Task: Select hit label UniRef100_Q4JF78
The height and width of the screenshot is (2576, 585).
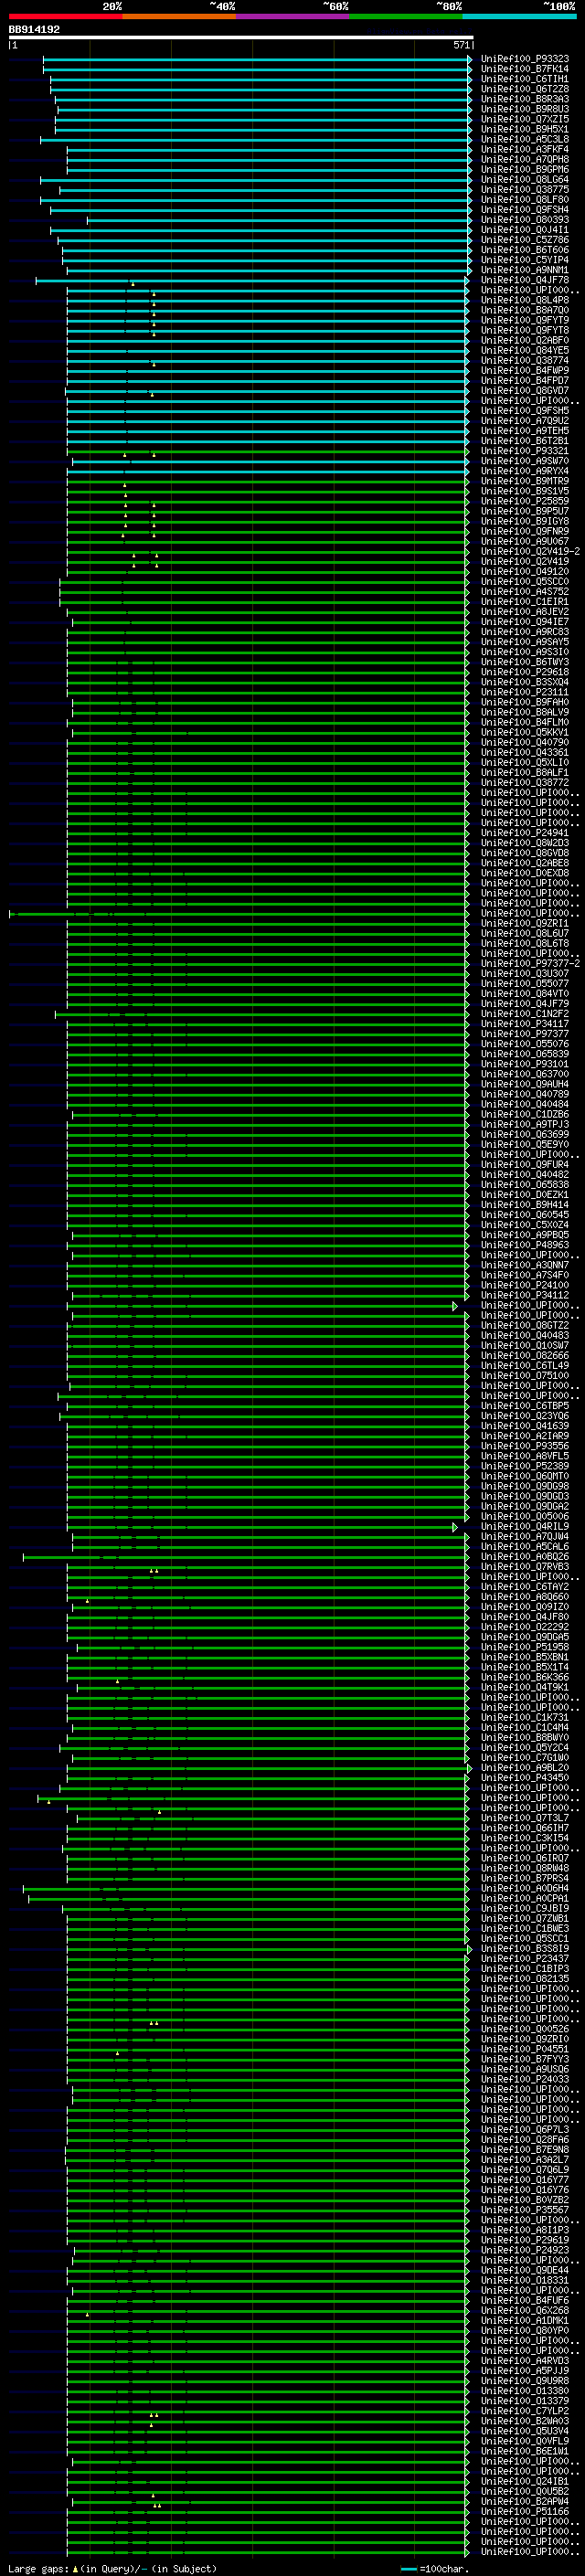Action: (x=525, y=280)
